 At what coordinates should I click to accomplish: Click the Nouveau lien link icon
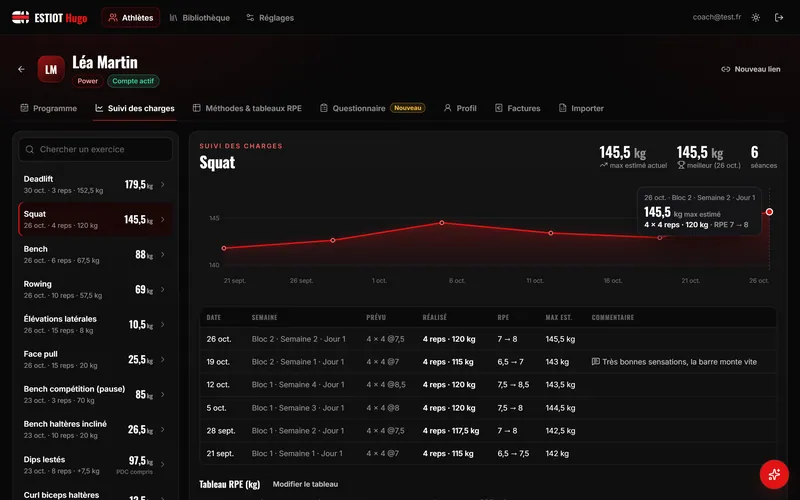click(x=725, y=69)
